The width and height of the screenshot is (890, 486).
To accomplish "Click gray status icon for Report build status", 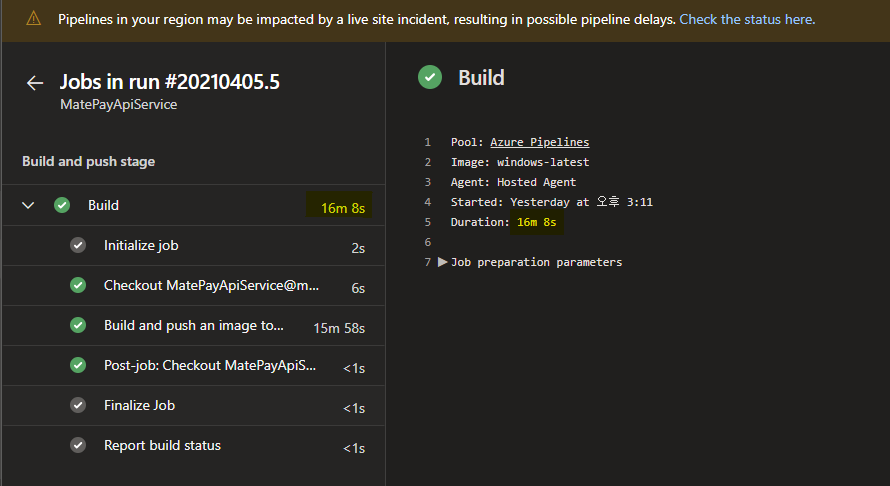I will [78, 445].
